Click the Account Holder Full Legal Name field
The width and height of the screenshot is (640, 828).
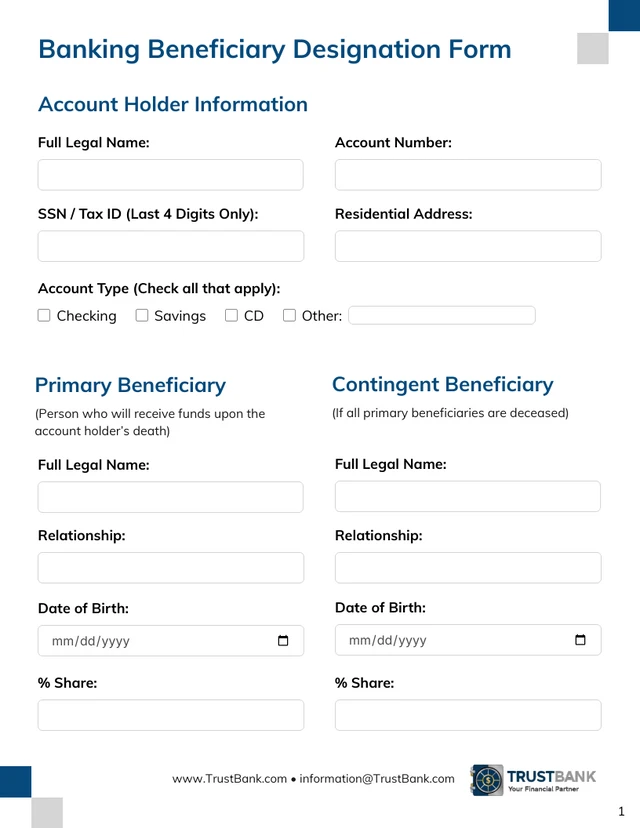click(170, 175)
